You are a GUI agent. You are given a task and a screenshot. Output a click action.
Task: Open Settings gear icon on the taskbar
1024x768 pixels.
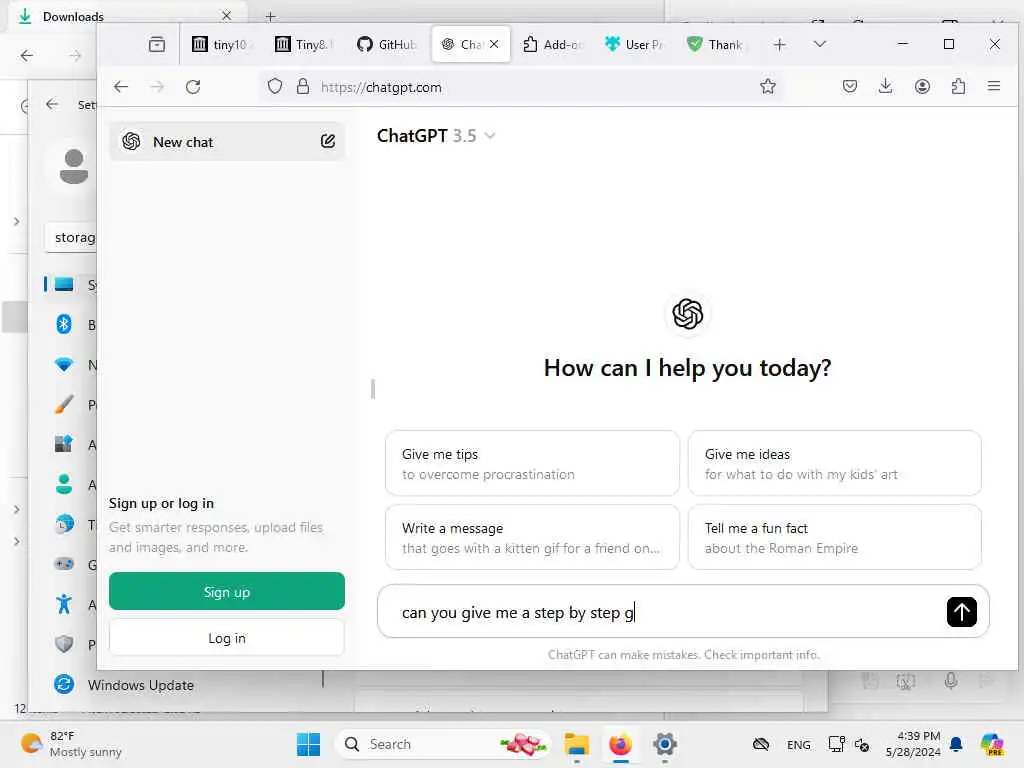664,744
